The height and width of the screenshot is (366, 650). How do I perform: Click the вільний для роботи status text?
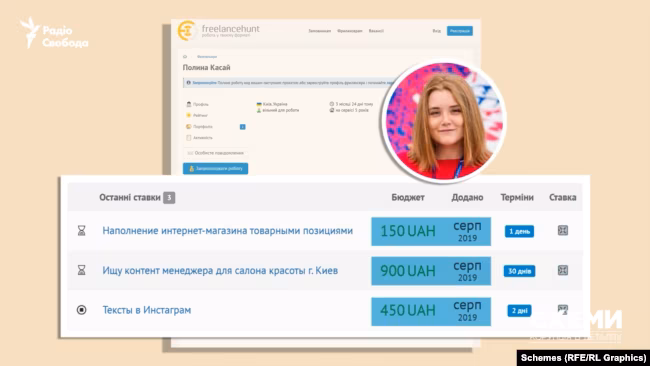tap(280, 110)
